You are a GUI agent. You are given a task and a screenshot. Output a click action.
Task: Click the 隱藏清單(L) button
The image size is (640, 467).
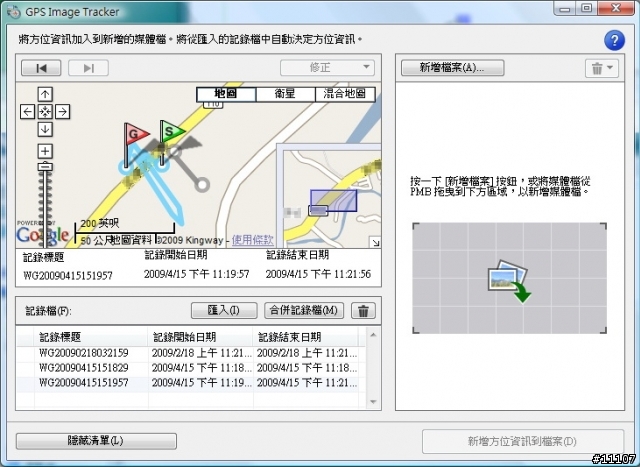pyautogui.click(x=96, y=441)
